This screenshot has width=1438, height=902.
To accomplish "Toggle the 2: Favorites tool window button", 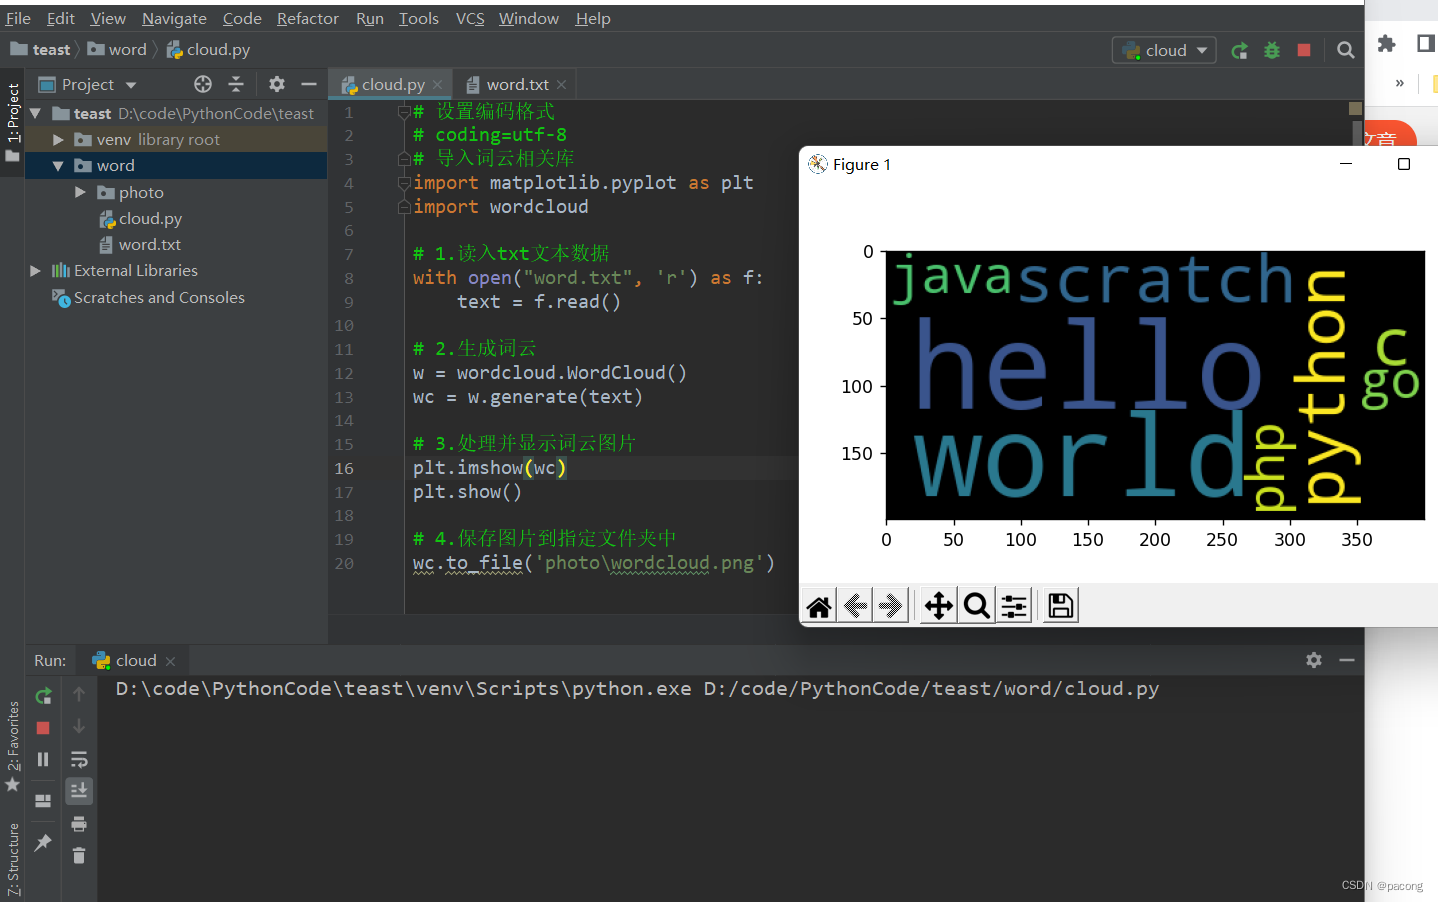I will [x=13, y=746].
